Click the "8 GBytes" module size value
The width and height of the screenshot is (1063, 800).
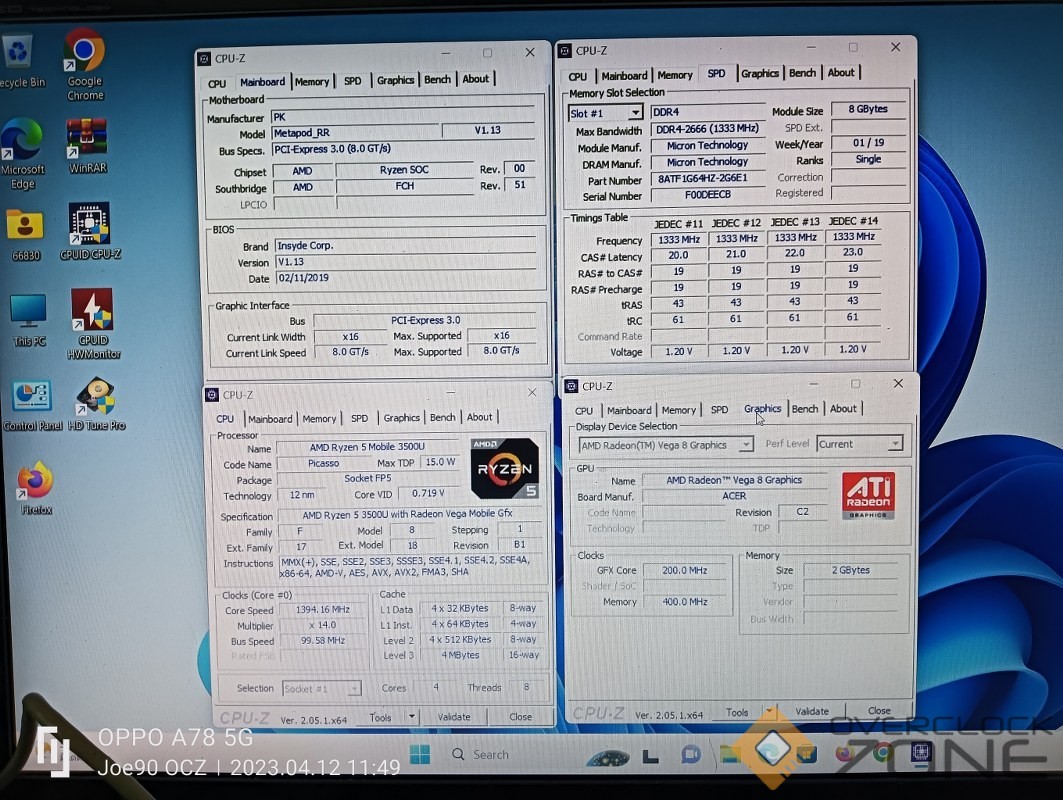point(868,109)
